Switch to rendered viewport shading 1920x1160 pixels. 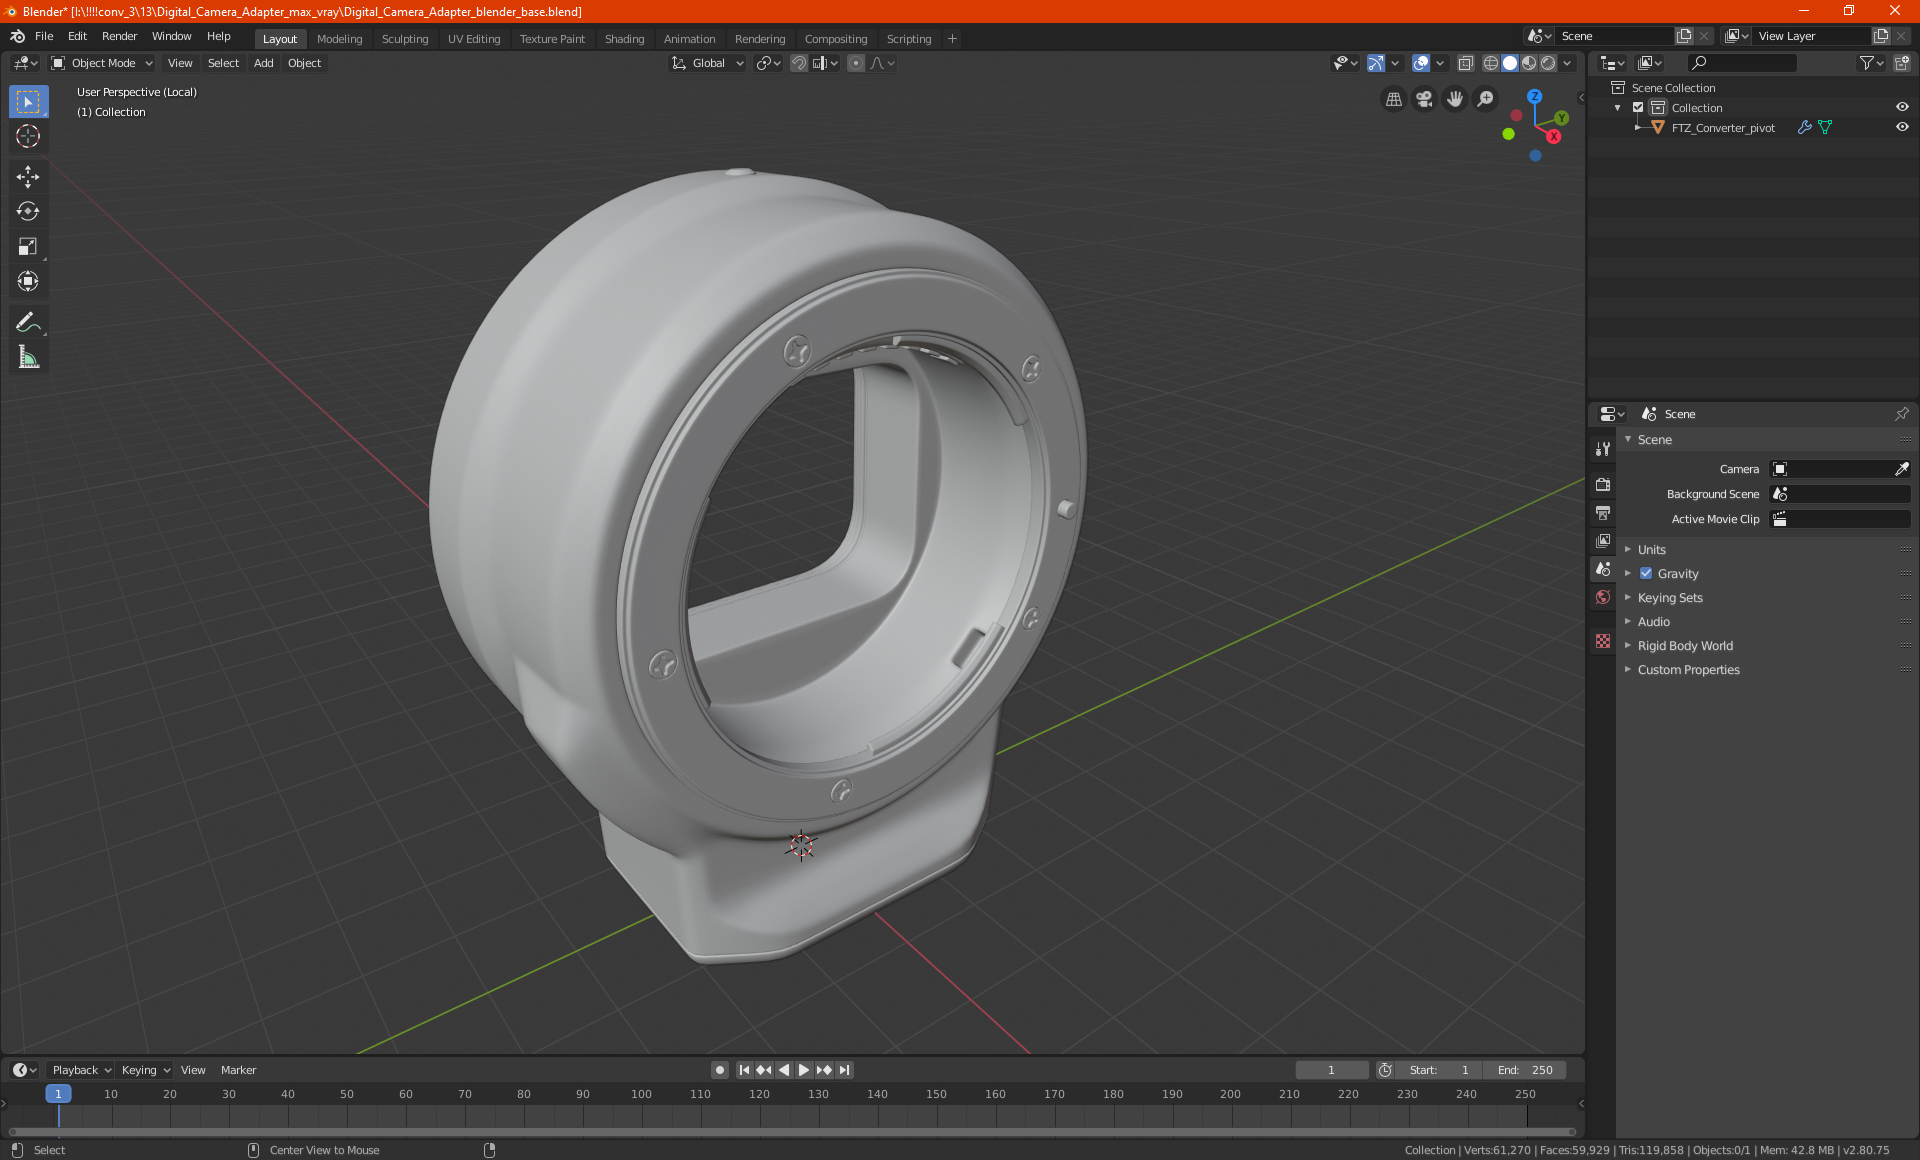coord(1548,63)
